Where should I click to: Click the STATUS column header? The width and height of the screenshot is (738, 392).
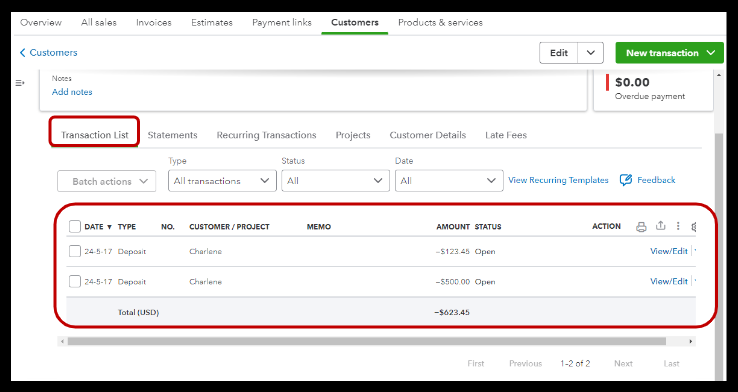[x=488, y=227]
